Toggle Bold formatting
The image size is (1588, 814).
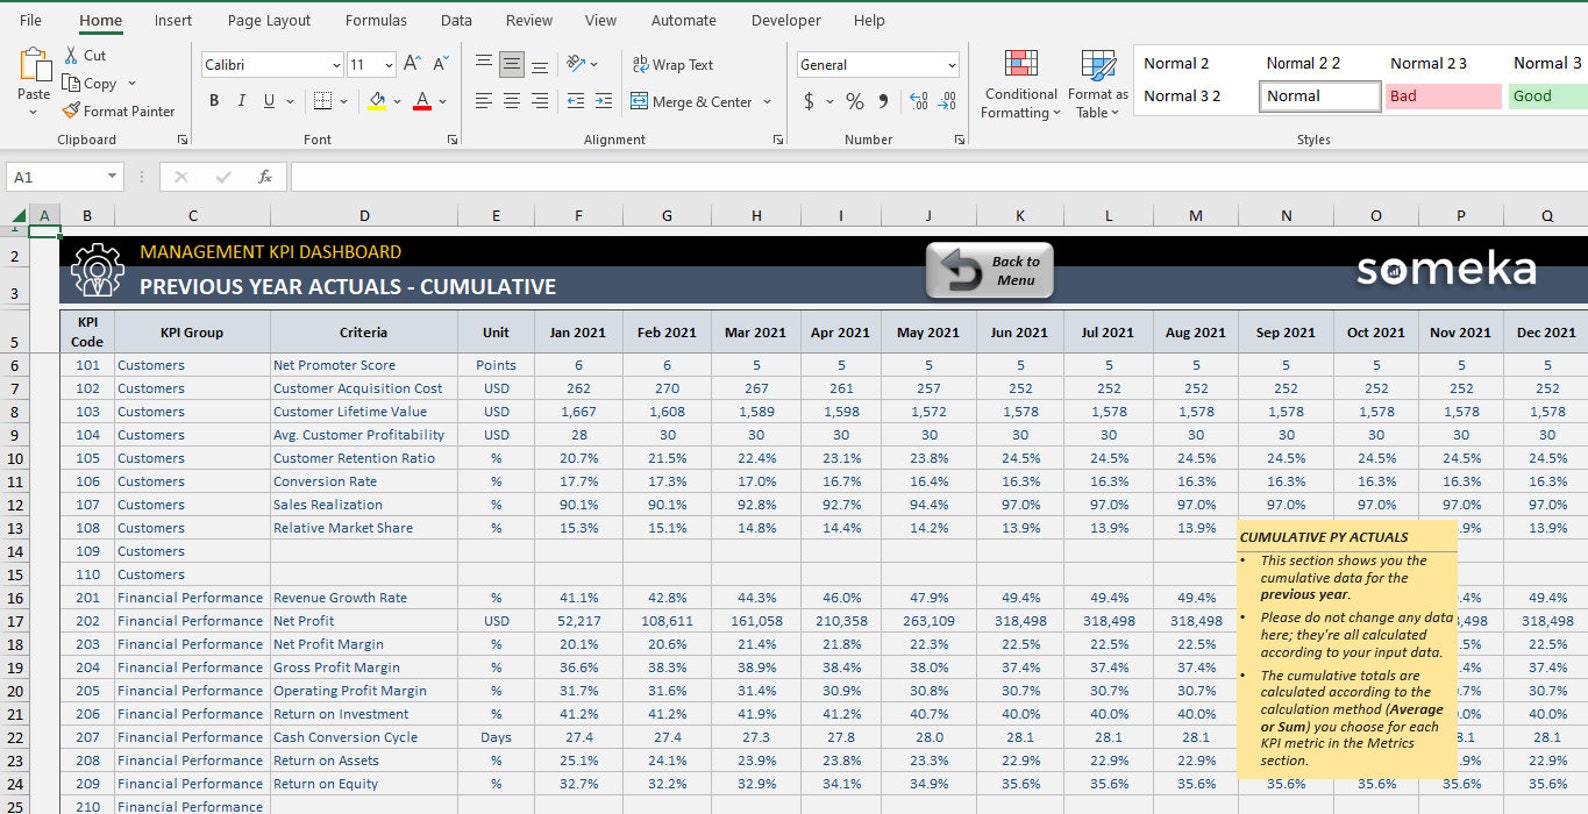tap(214, 101)
